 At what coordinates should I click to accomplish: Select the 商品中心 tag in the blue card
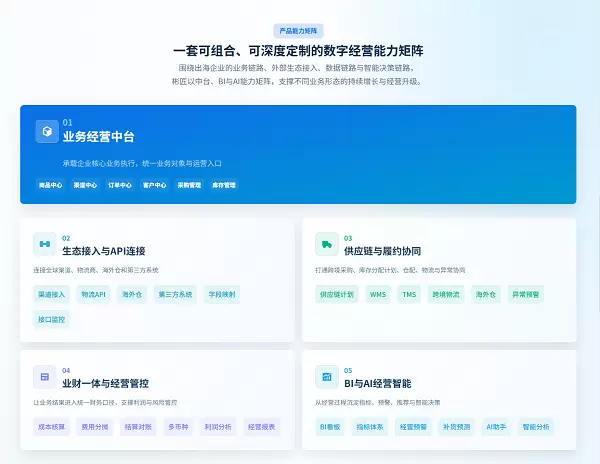pyautogui.click(x=51, y=185)
